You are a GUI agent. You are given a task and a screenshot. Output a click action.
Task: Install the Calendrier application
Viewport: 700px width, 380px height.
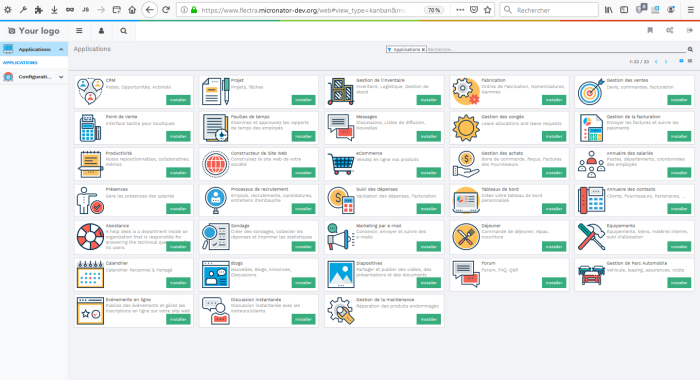click(178, 283)
